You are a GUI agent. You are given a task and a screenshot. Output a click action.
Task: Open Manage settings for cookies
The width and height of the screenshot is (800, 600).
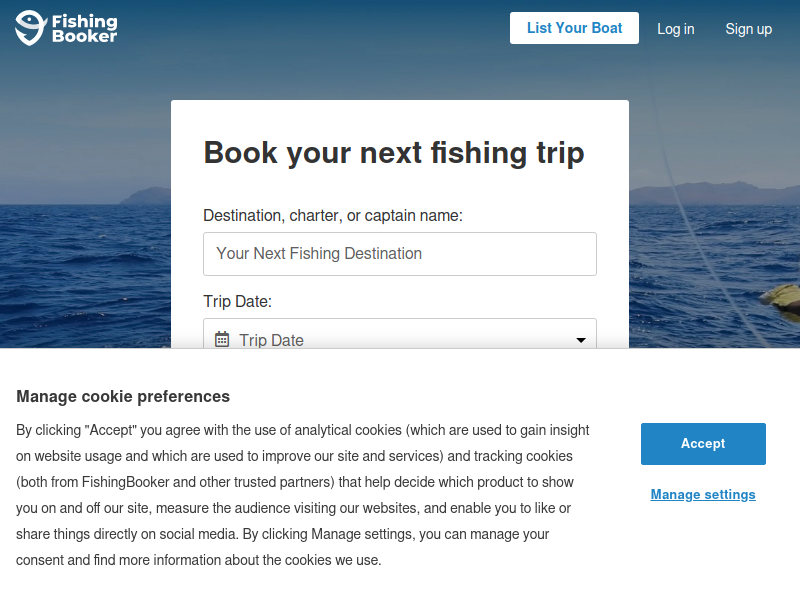click(703, 494)
